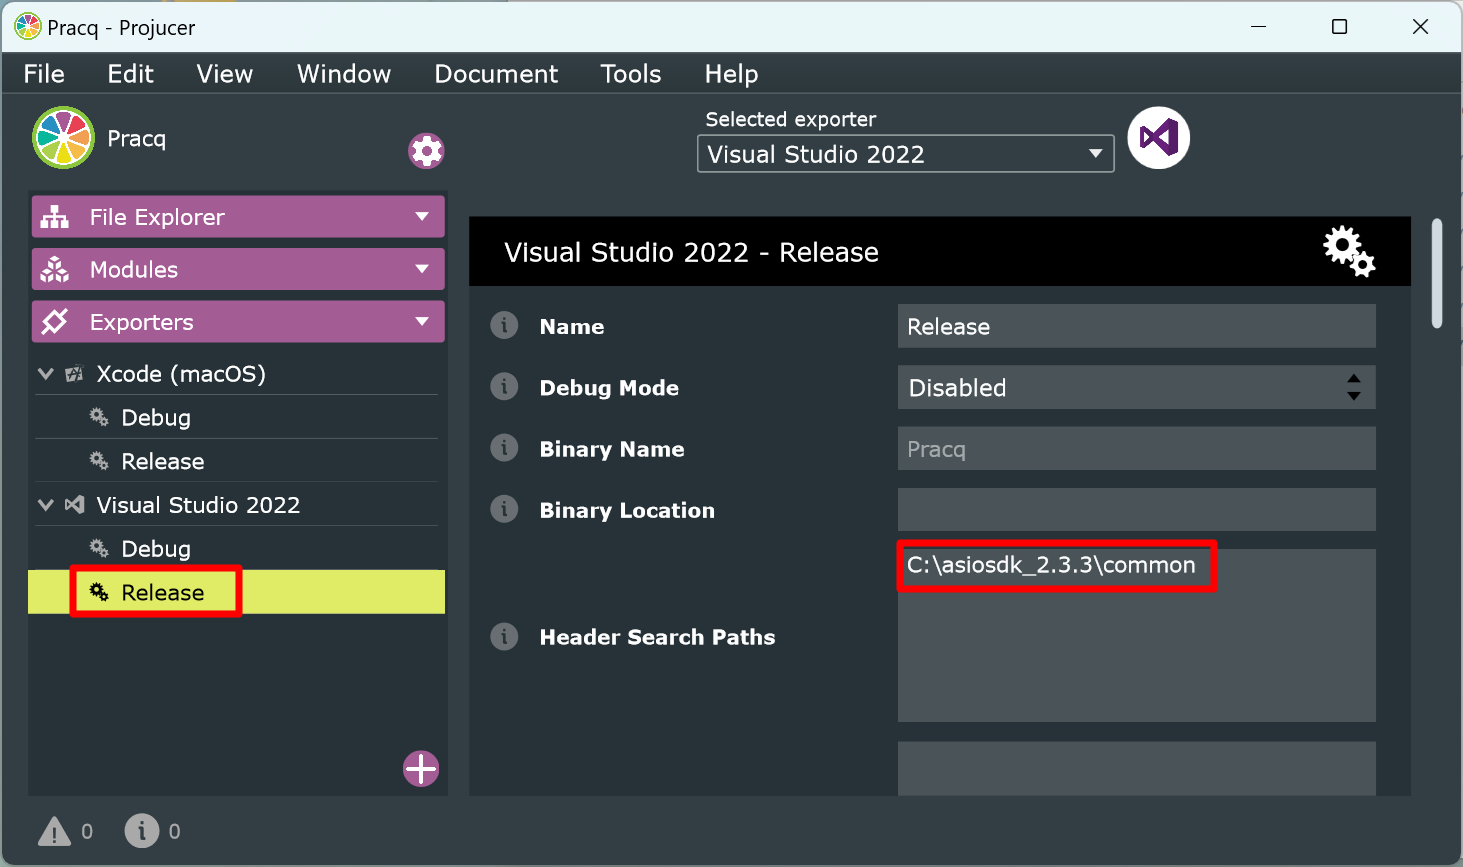The width and height of the screenshot is (1463, 867).
Task: Open the Tools menu
Action: [631, 74]
